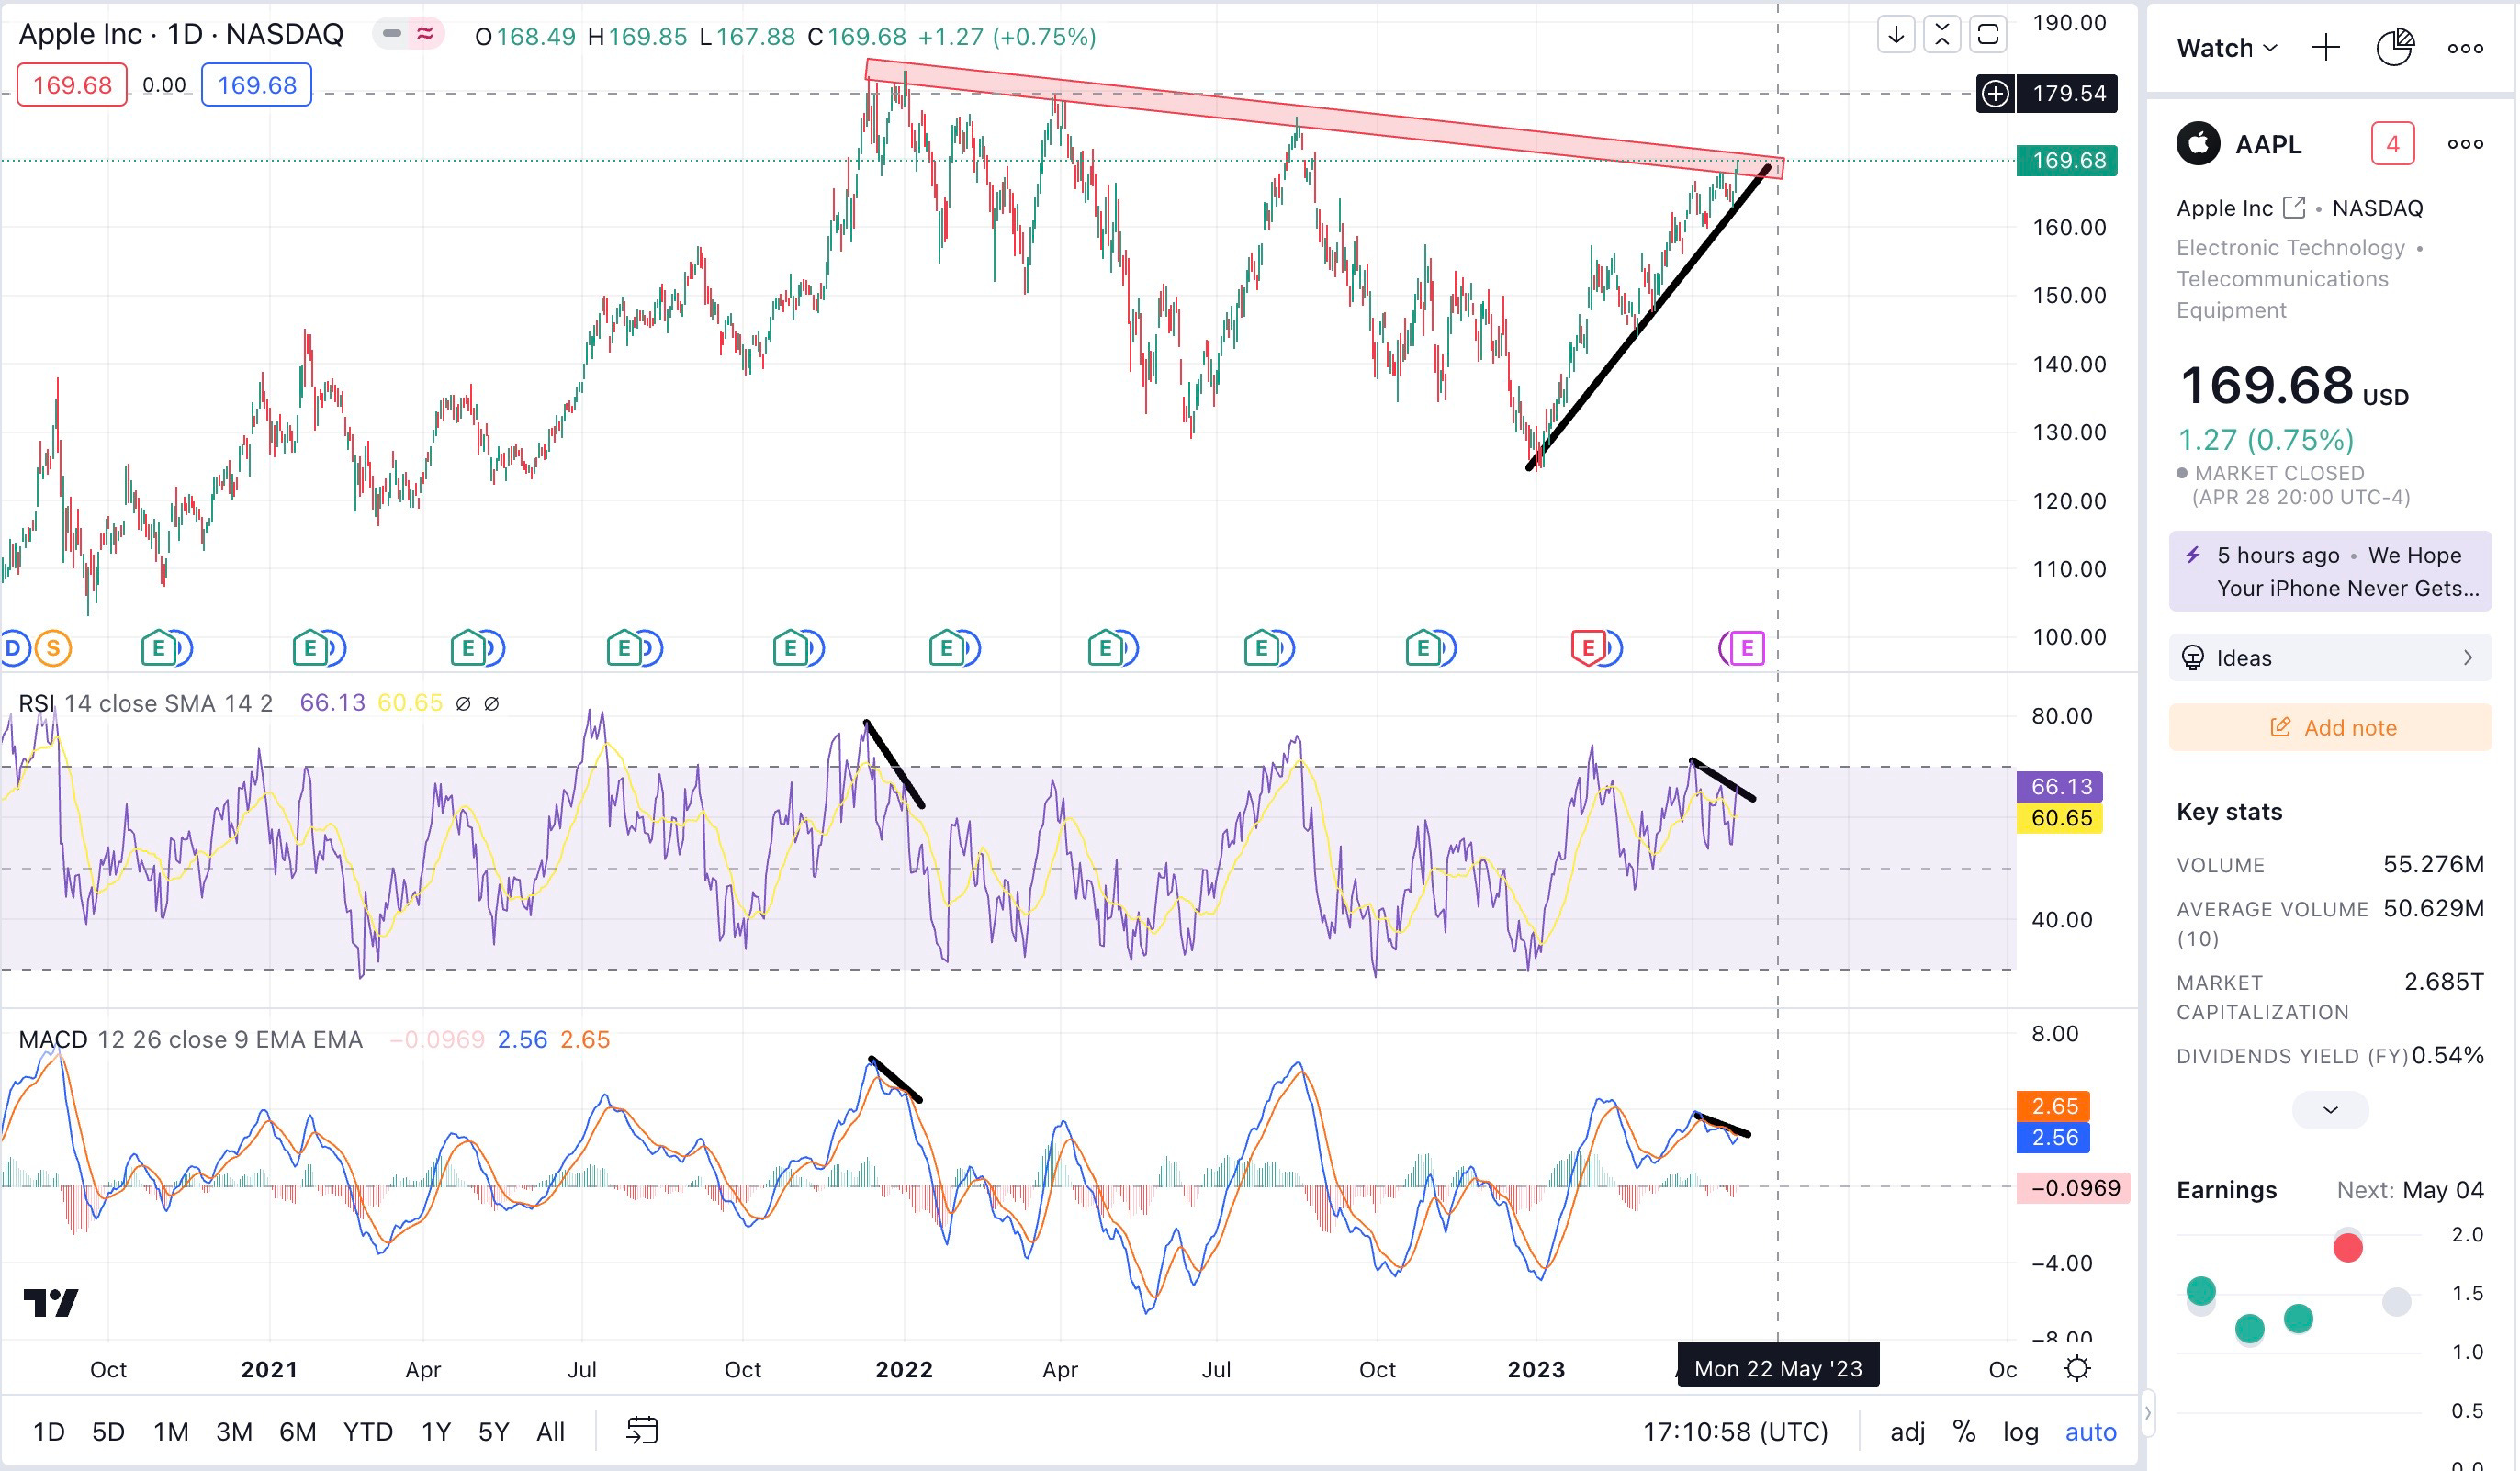Click the TradingView logo
2520x1471 pixels.
click(x=53, y=1302)
